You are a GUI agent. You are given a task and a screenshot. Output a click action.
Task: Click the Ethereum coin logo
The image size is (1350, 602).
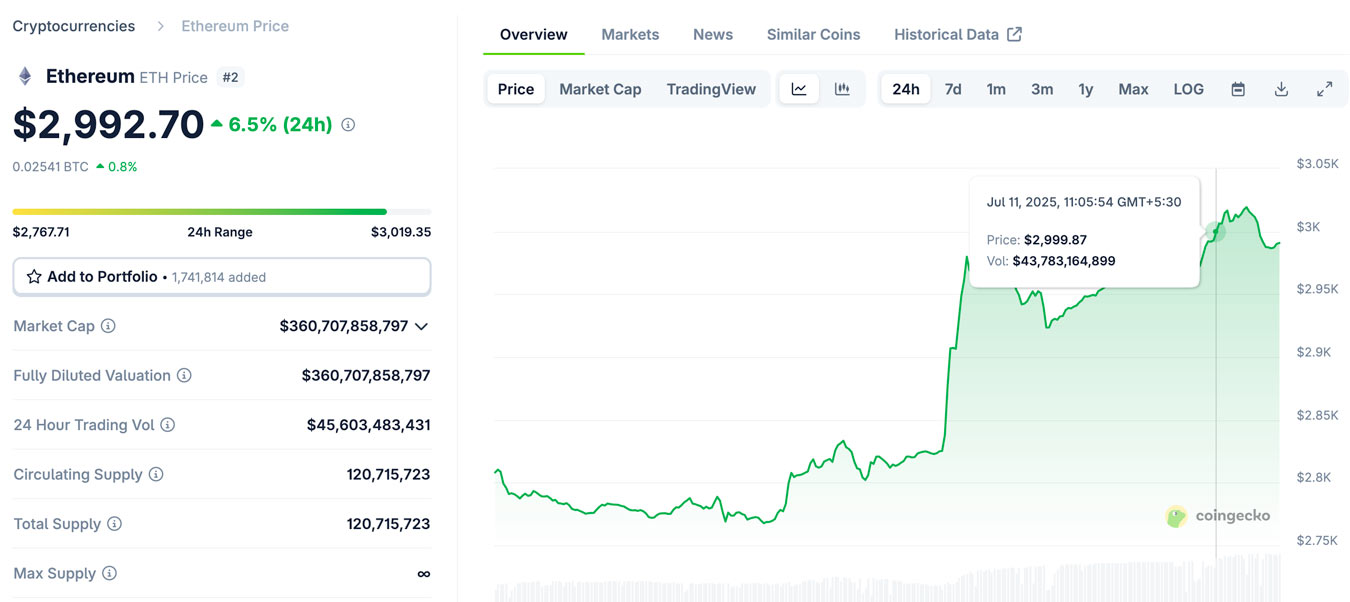pos(23,75)
